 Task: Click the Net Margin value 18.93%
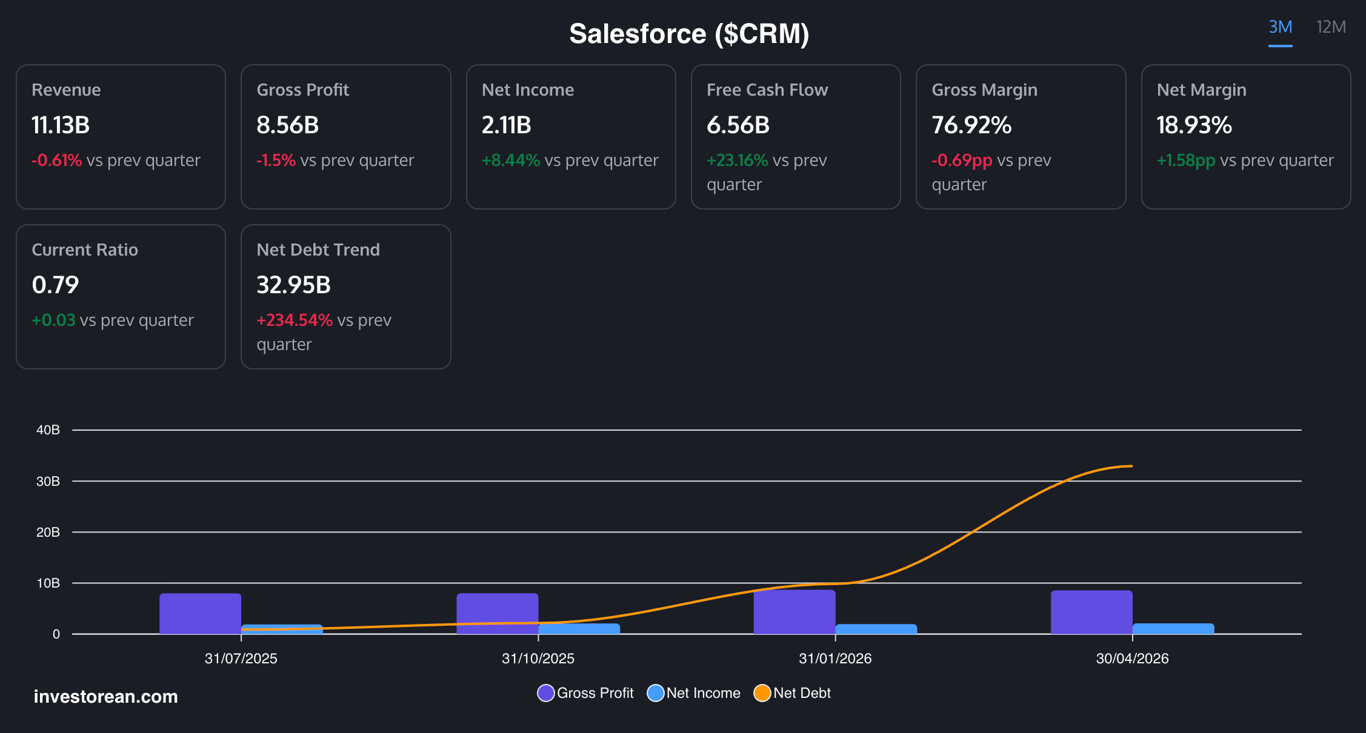click(x=1195, y=125)
